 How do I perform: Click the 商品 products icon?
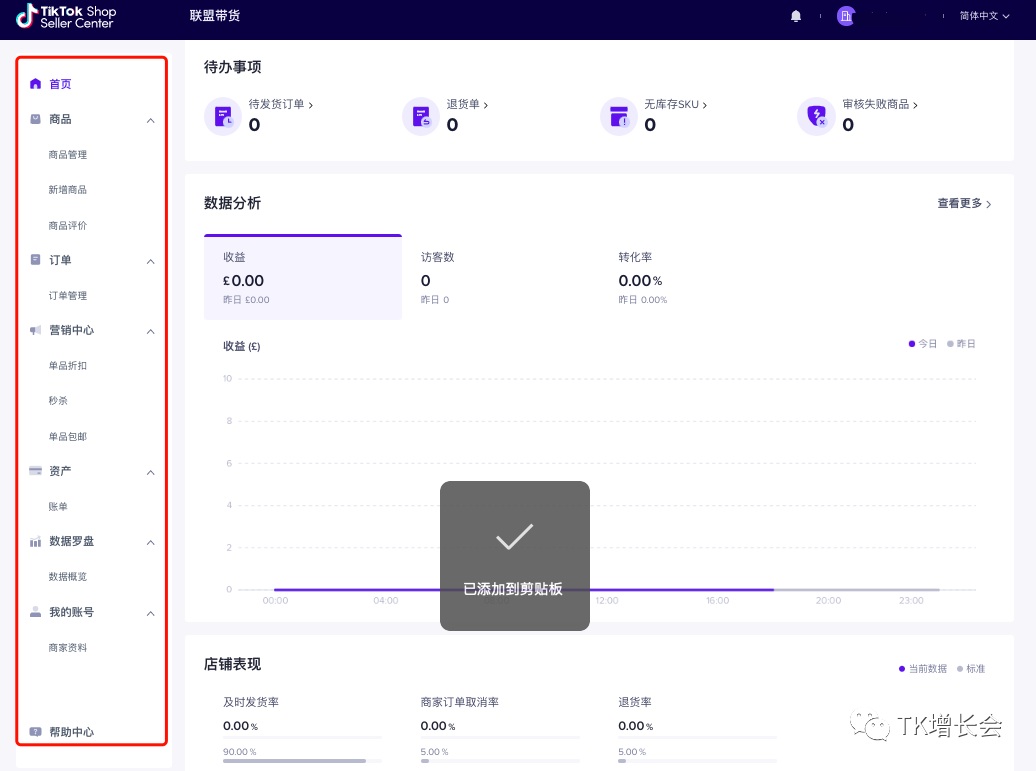pyautogui.click(x=34, y=119)
